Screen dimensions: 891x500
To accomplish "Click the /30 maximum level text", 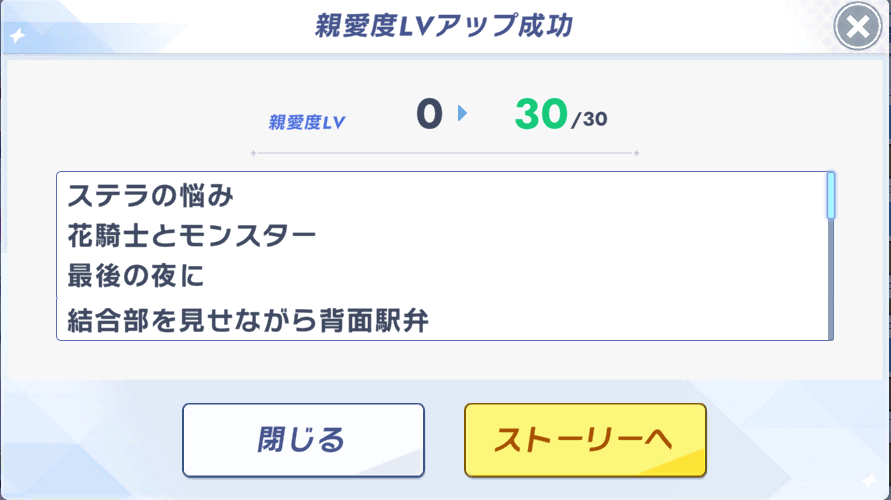I will [589, 121].
